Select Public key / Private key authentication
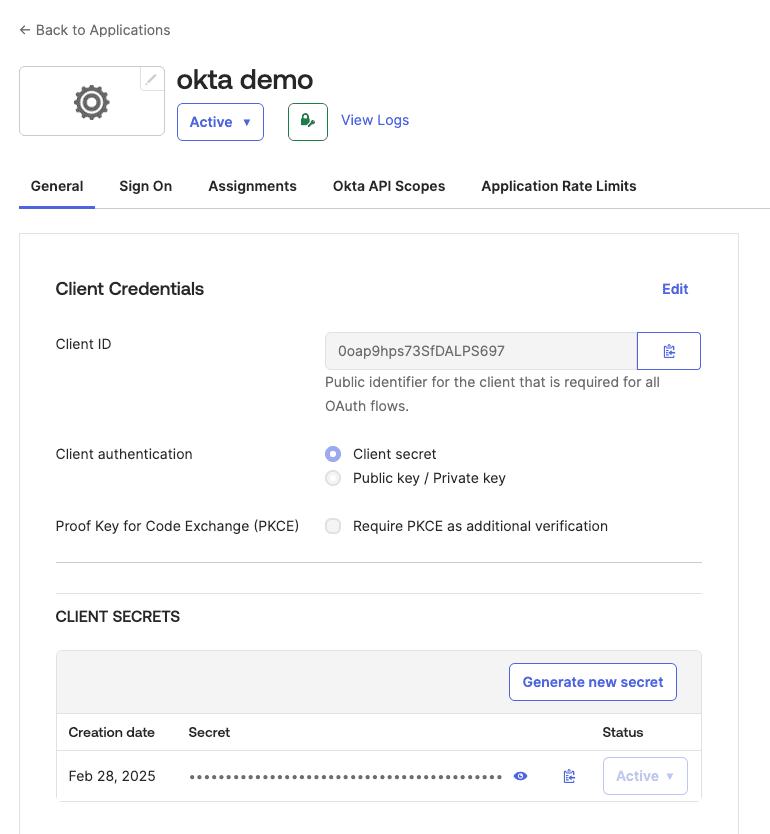This screenshot has width=770, height=834. pyautogui.click(x=332, y=478)
